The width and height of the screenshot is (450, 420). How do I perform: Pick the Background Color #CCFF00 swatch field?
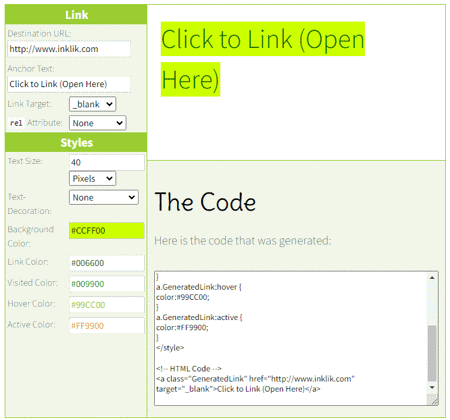pyautogui.click(x=107, y=230)
